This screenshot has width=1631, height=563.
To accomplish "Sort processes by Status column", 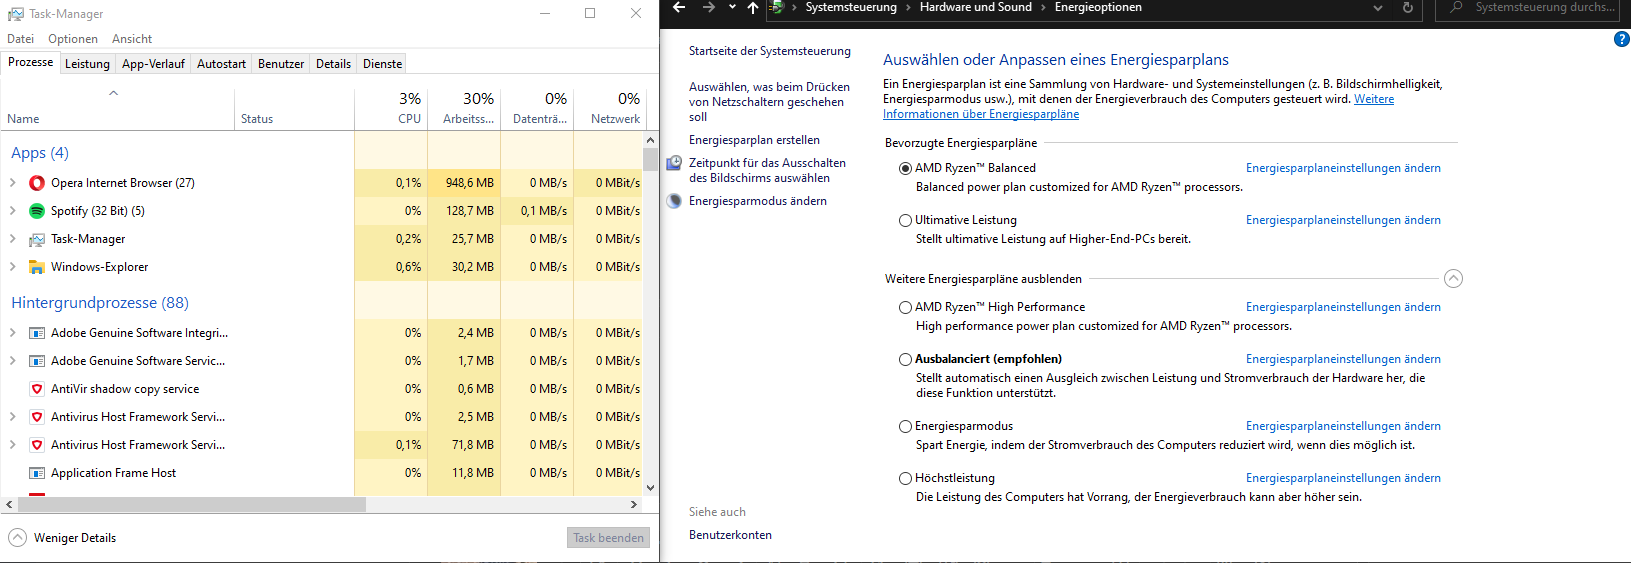I will pos(294,108).
